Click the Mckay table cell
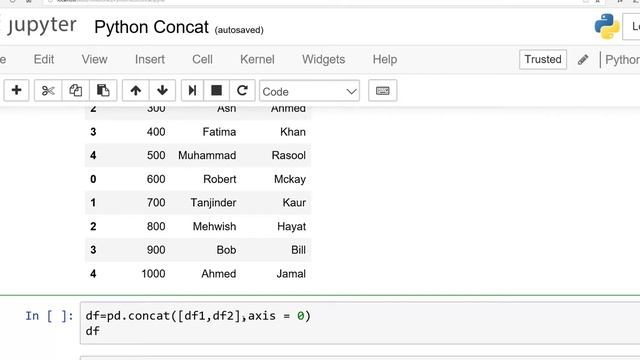This screenshot has width=640, height=360. pyautogui.click(x=290, y=179)
